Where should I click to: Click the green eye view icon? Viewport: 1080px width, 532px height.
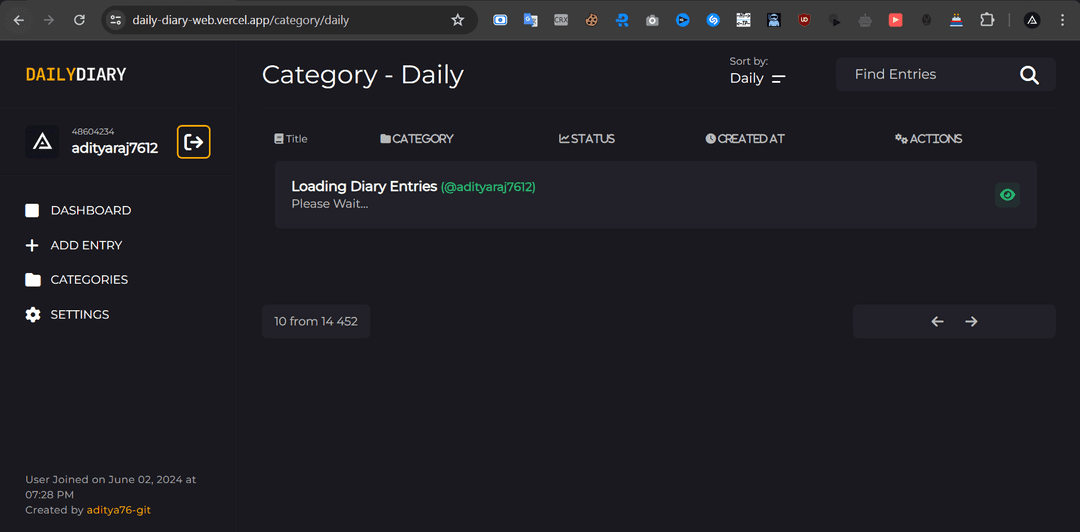coord(1007,195)
